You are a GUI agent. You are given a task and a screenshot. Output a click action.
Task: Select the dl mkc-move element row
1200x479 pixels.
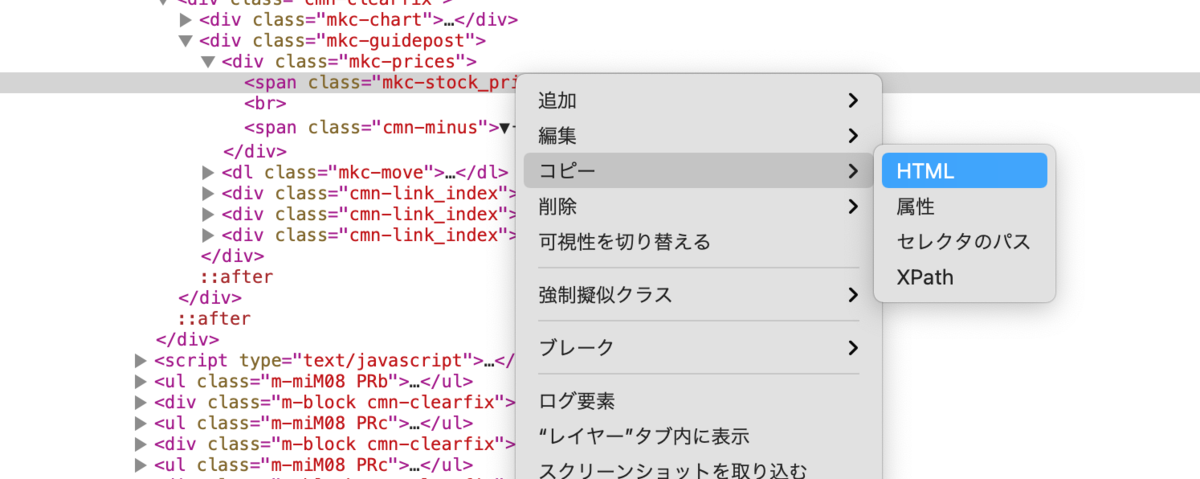[x=365, y=173]
